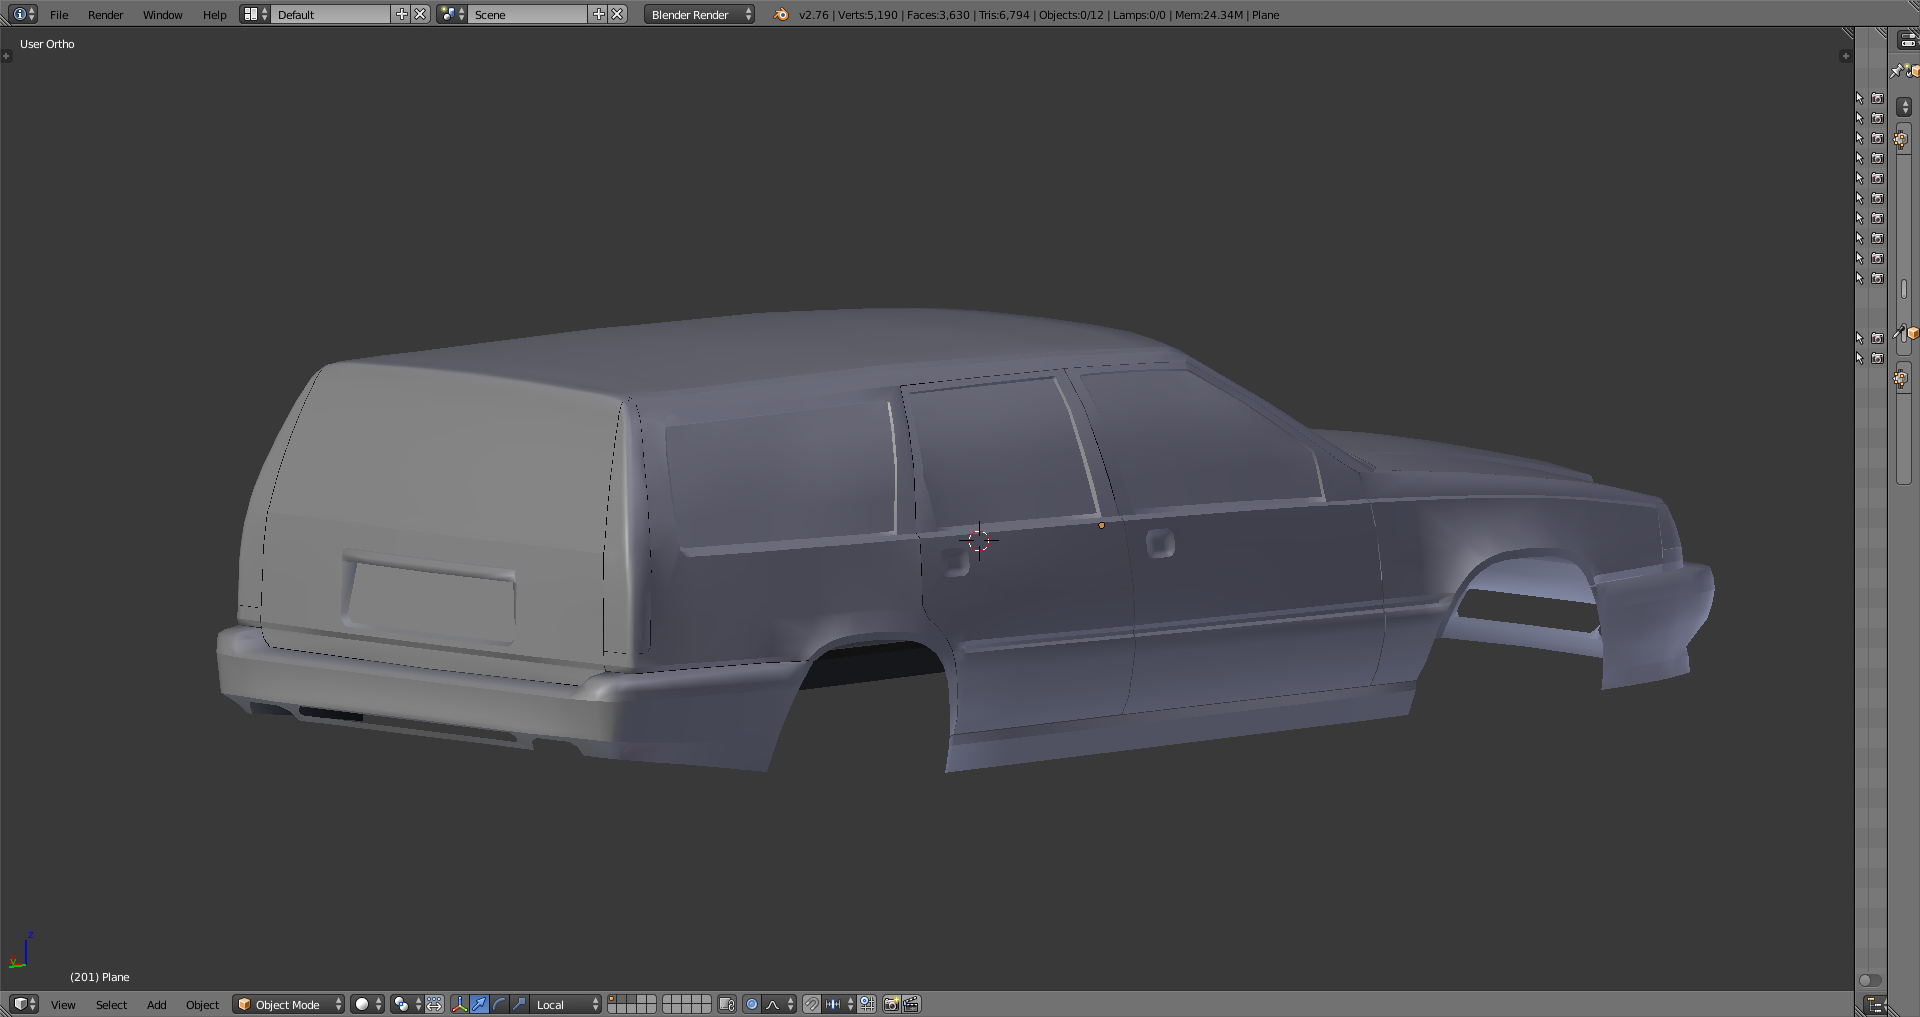Open the Add menu in the viewport header
Screen dimensions: 1920x1017
156,1004
